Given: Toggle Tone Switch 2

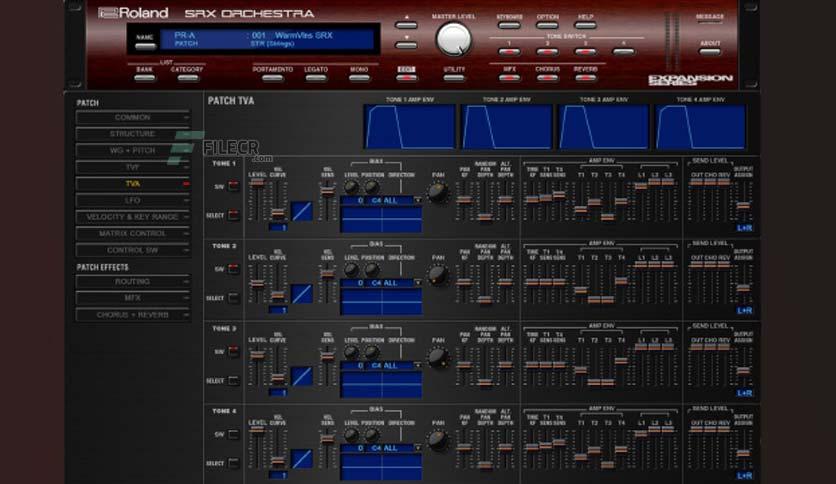Looking at the screenshot, I should [x=547, y=52].
